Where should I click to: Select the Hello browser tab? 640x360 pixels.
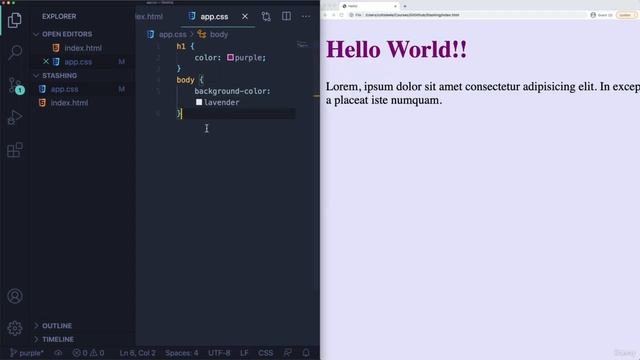pyautogui.click(x=369, y=6)
